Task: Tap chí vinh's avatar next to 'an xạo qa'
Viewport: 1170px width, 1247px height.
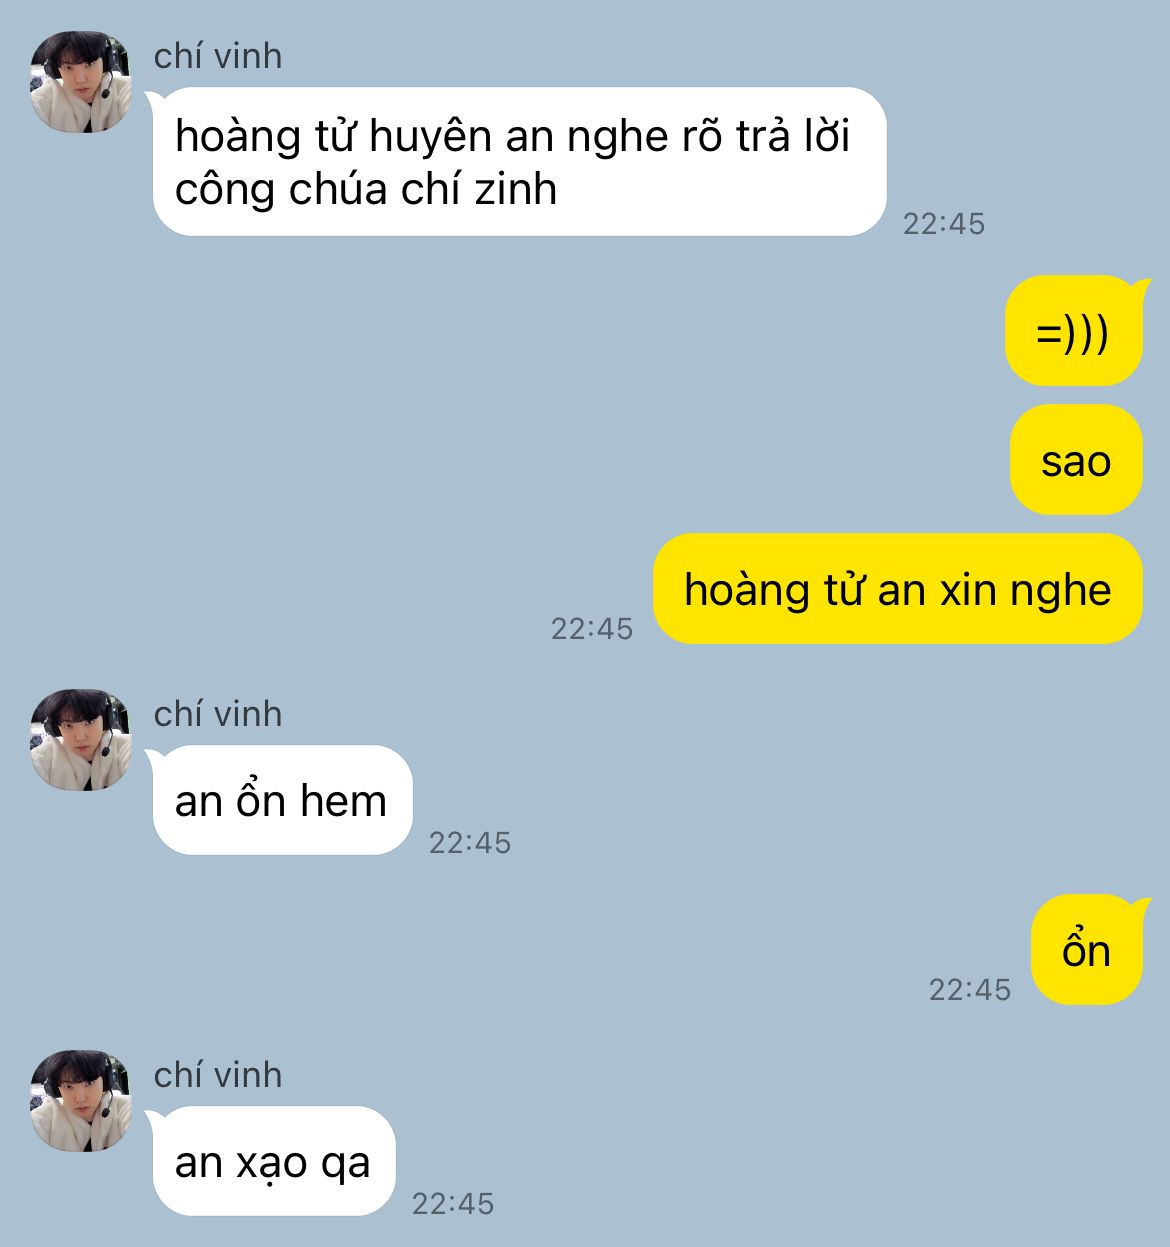Action: click(81, 1101)
